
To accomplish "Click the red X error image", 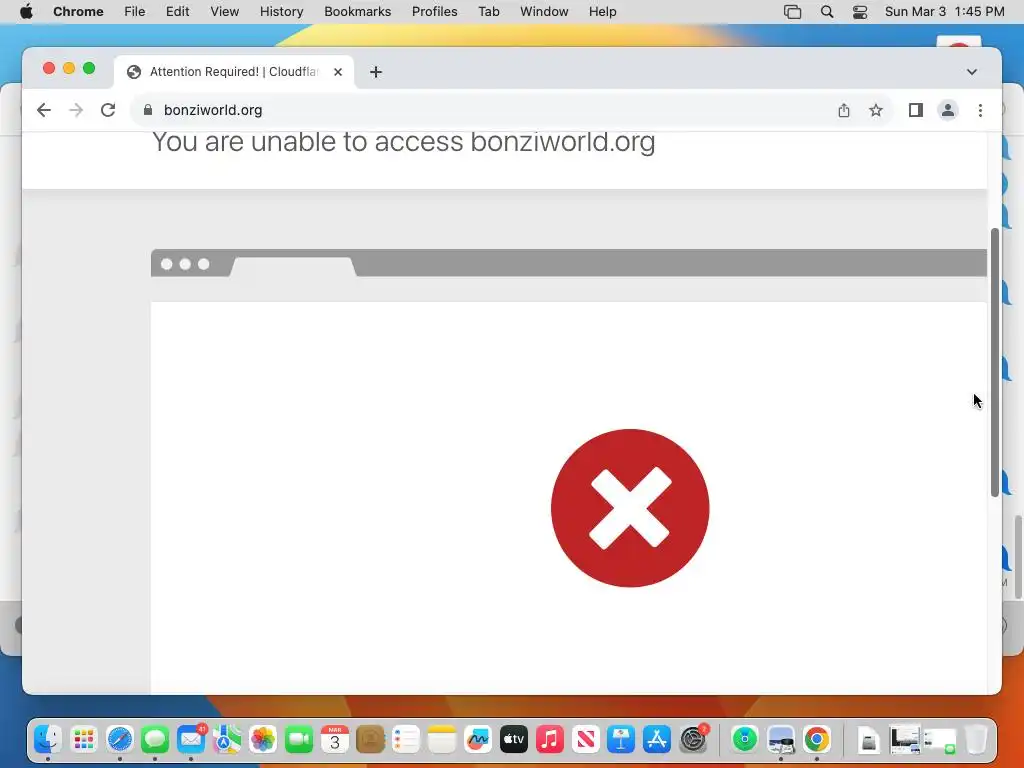I will pyautogui.click(x=630, y=508).
